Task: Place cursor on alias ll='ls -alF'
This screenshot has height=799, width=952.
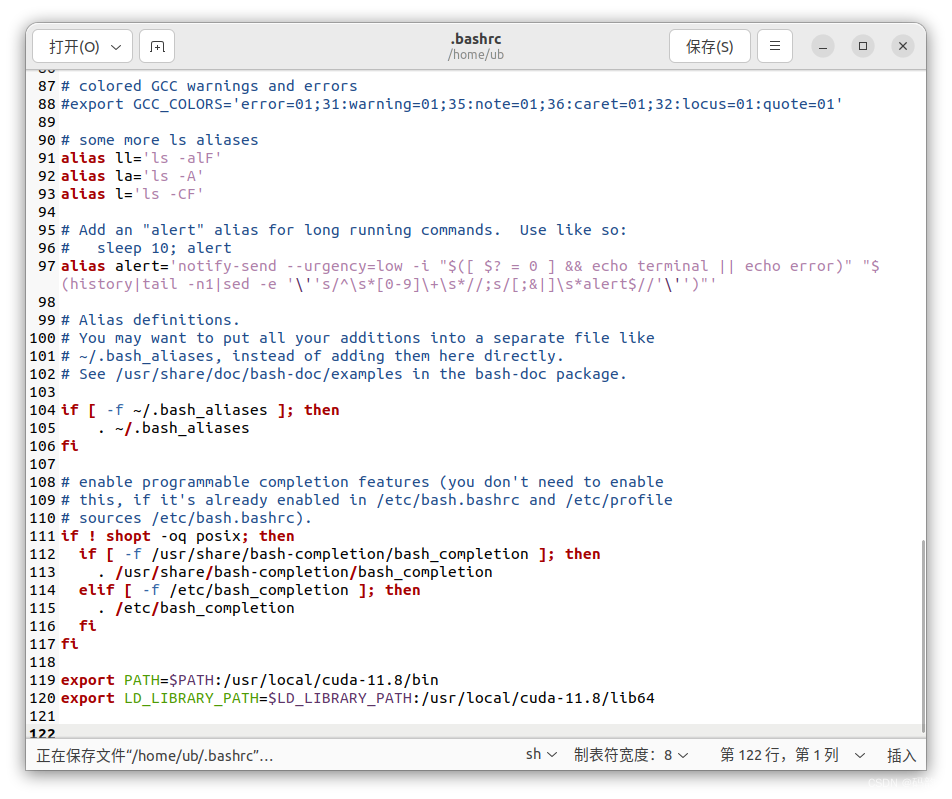Action: (141, 158)
